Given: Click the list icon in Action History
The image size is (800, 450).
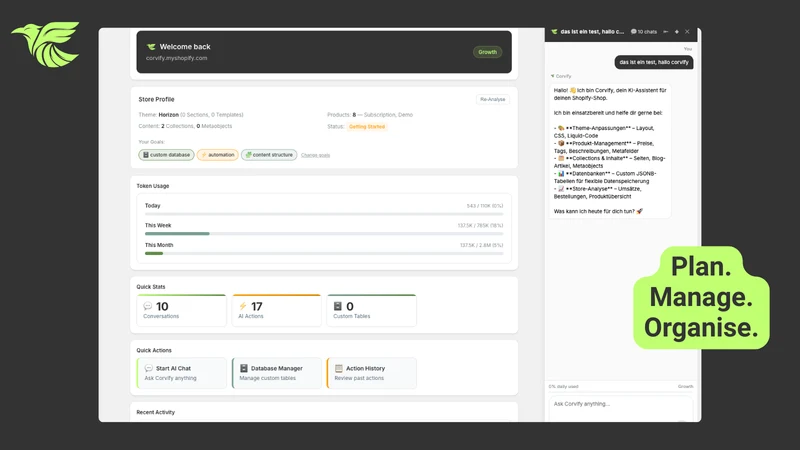Looking at the screenshot, I should pos(339,368).
